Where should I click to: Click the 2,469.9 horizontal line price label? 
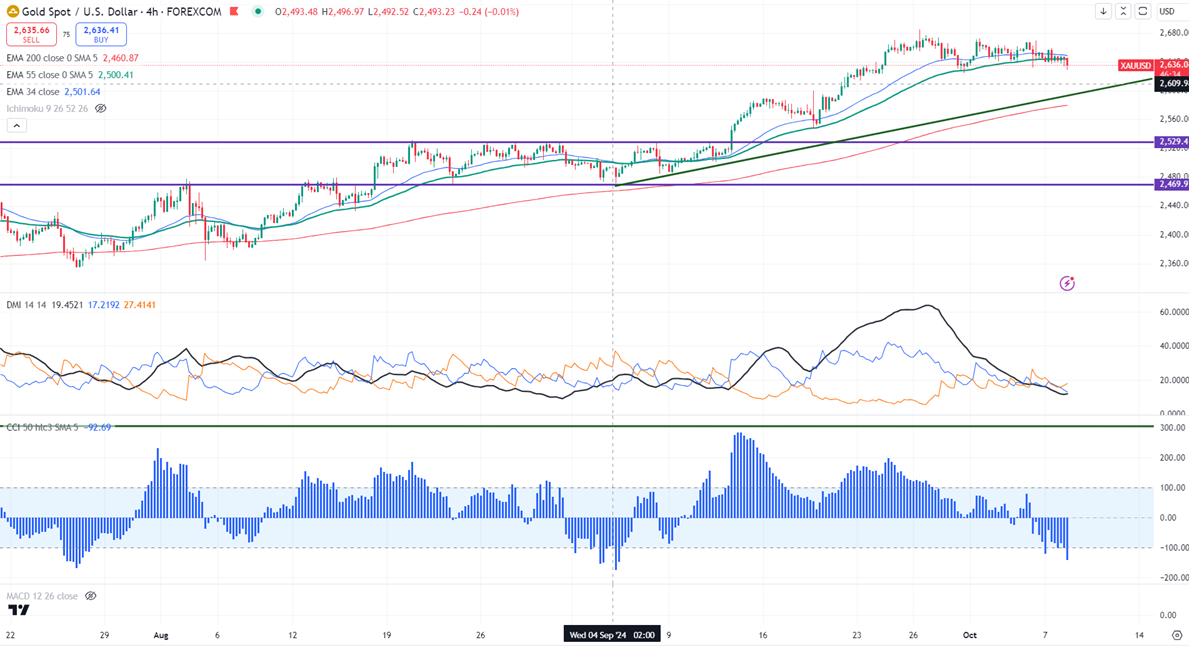[1171, 184]
